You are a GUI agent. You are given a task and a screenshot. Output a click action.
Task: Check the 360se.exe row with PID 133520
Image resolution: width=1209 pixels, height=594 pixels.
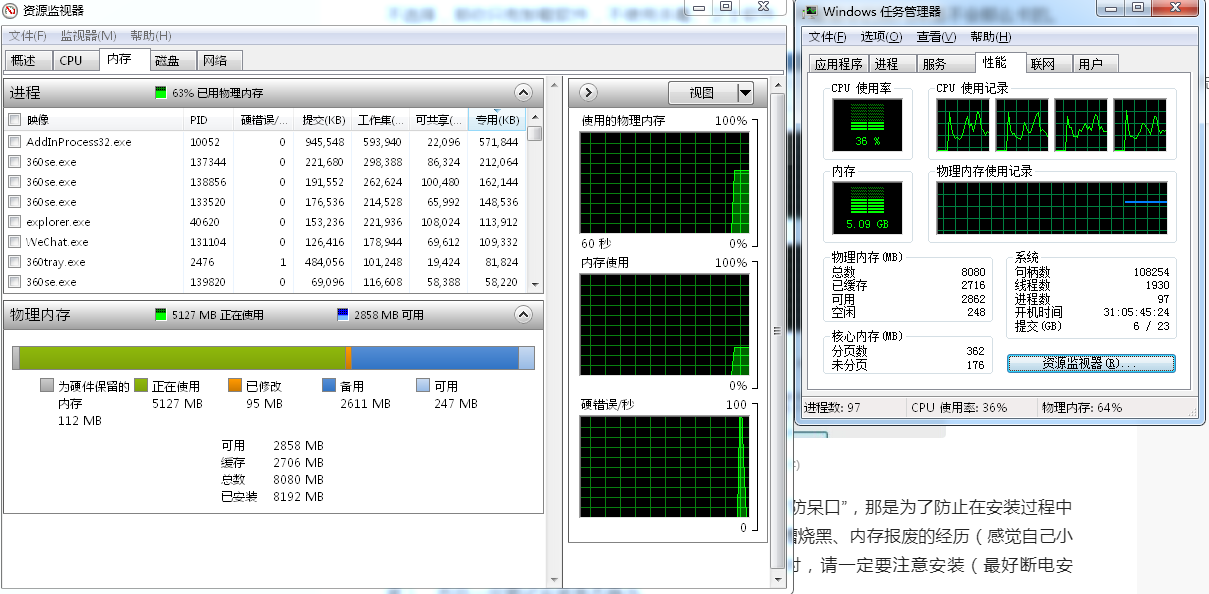coord(14,202)
